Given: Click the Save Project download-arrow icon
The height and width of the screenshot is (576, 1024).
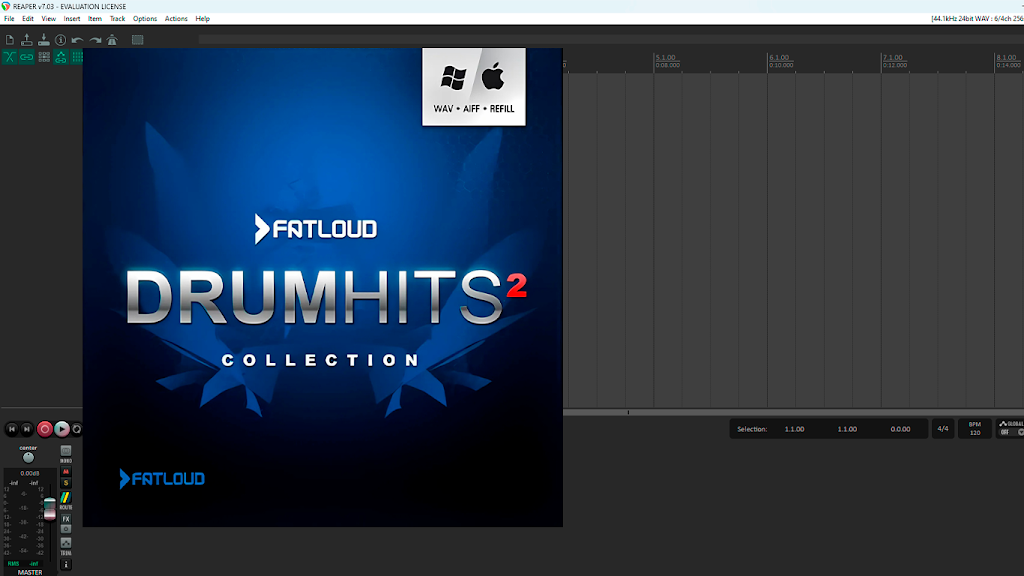Looking at the screenshot, I should coord(44,40).
